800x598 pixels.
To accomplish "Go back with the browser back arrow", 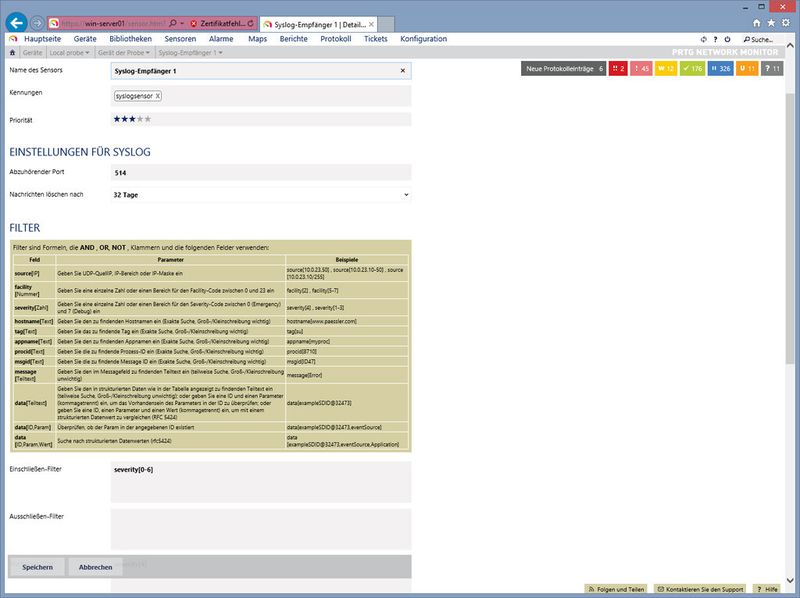I will coord(16,23).
